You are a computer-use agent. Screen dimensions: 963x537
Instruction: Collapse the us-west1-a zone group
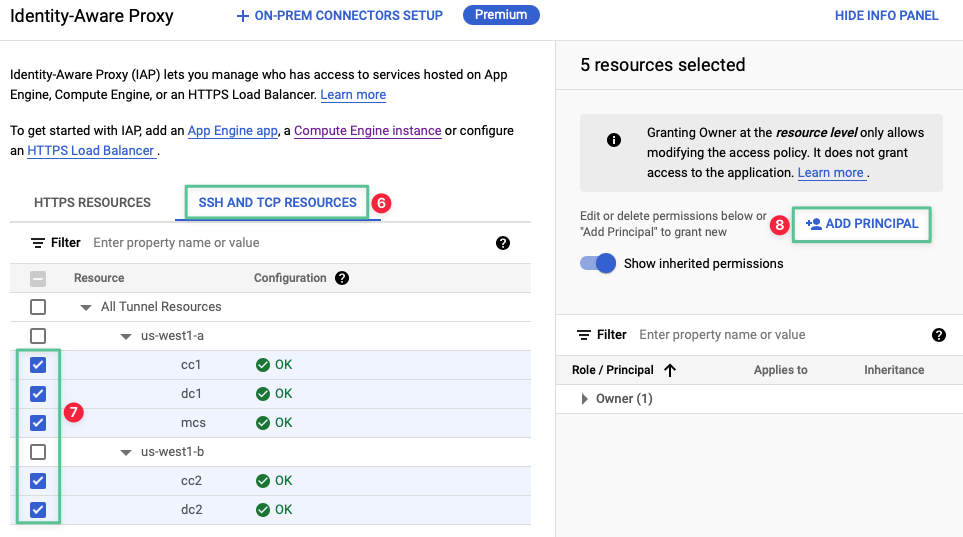click(126, 337)
